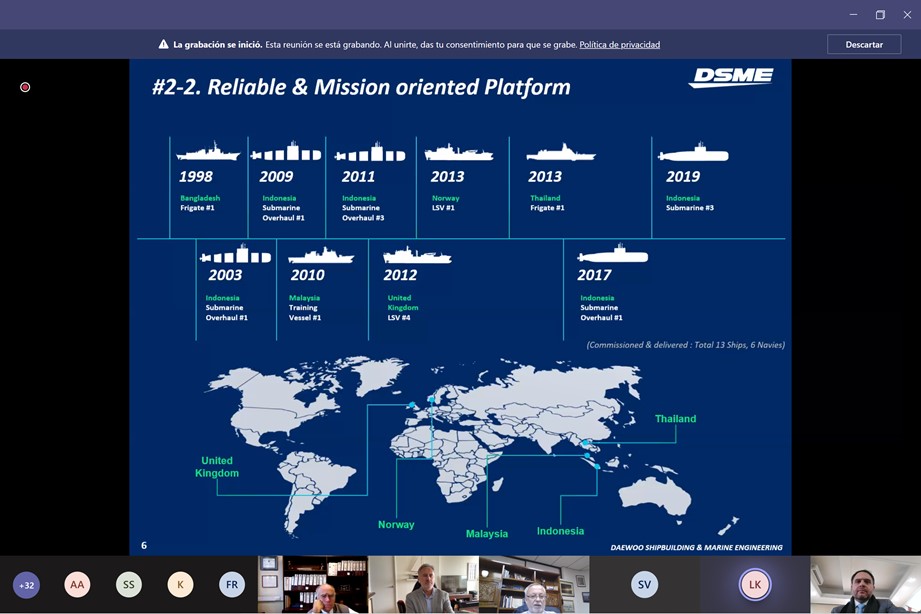Open the +32 additional participants bubble
The image size is (921, 614).
tap(26, 585)
